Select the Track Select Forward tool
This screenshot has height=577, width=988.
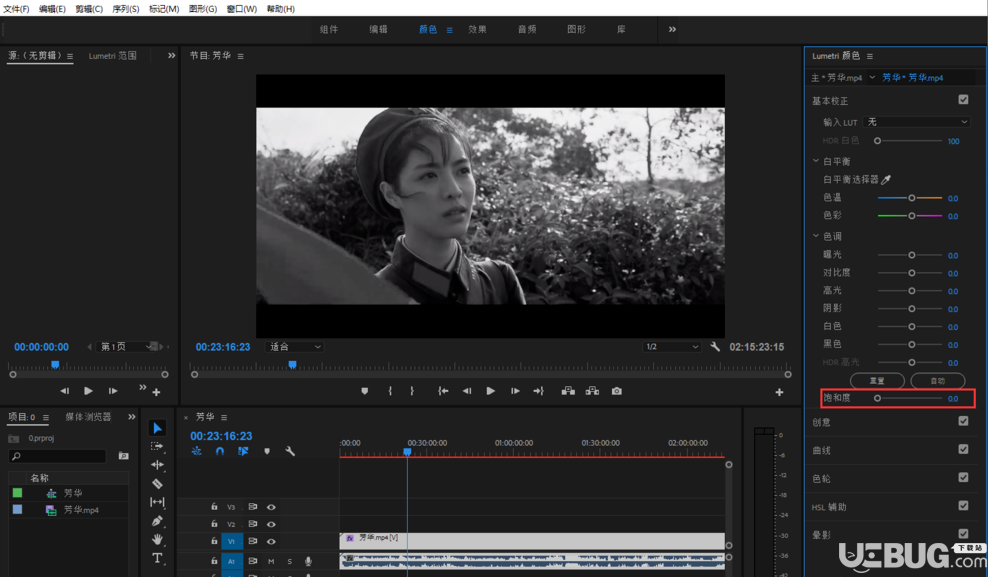click(x=157, y=447)
